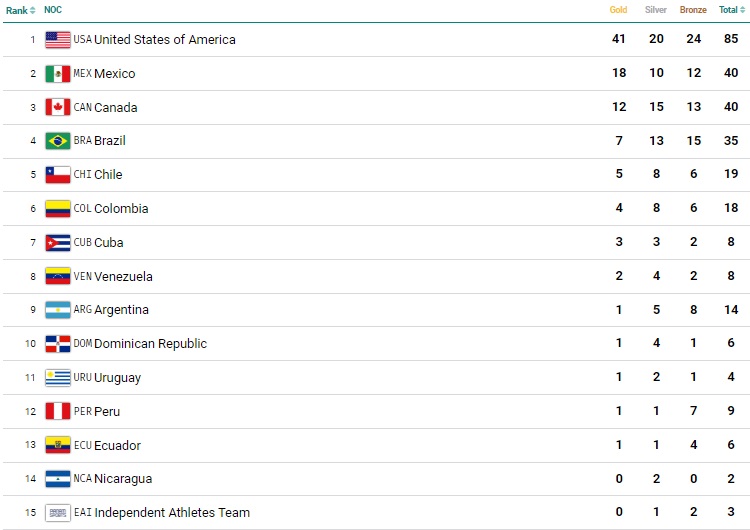The width and height of the screenshot is (750, 530).
Task: Click the Independent Athletes Team flag icon
Action: 58,513
